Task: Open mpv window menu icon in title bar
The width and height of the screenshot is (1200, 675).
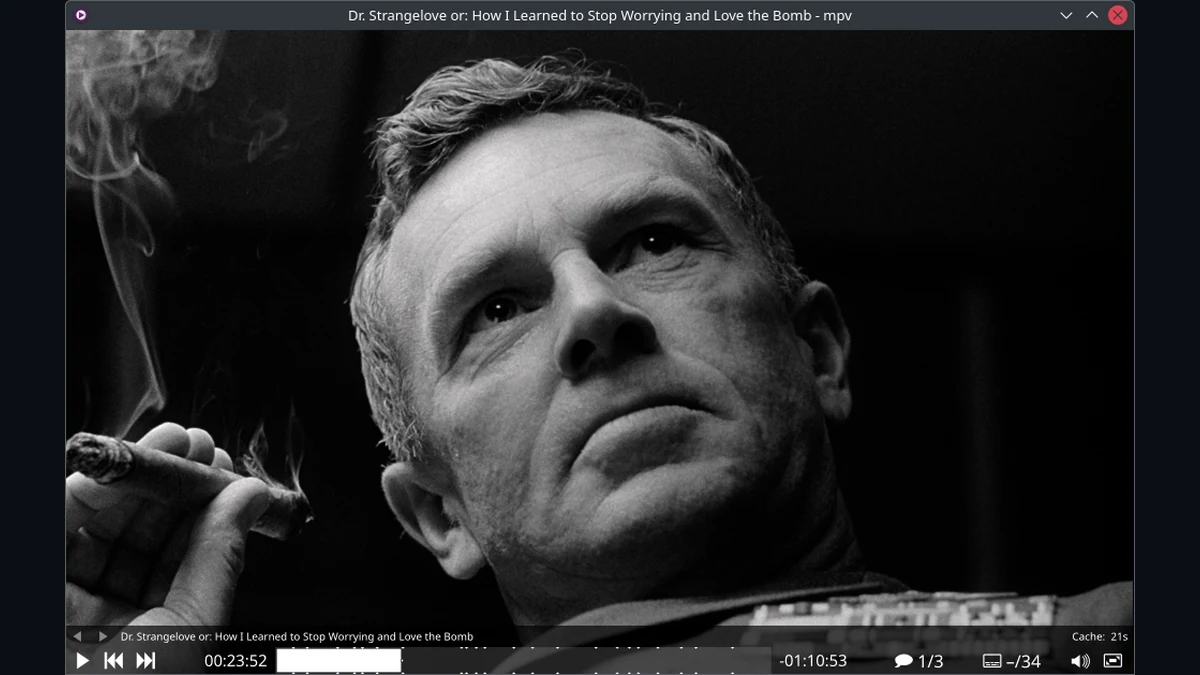Action: click(81, 15)
